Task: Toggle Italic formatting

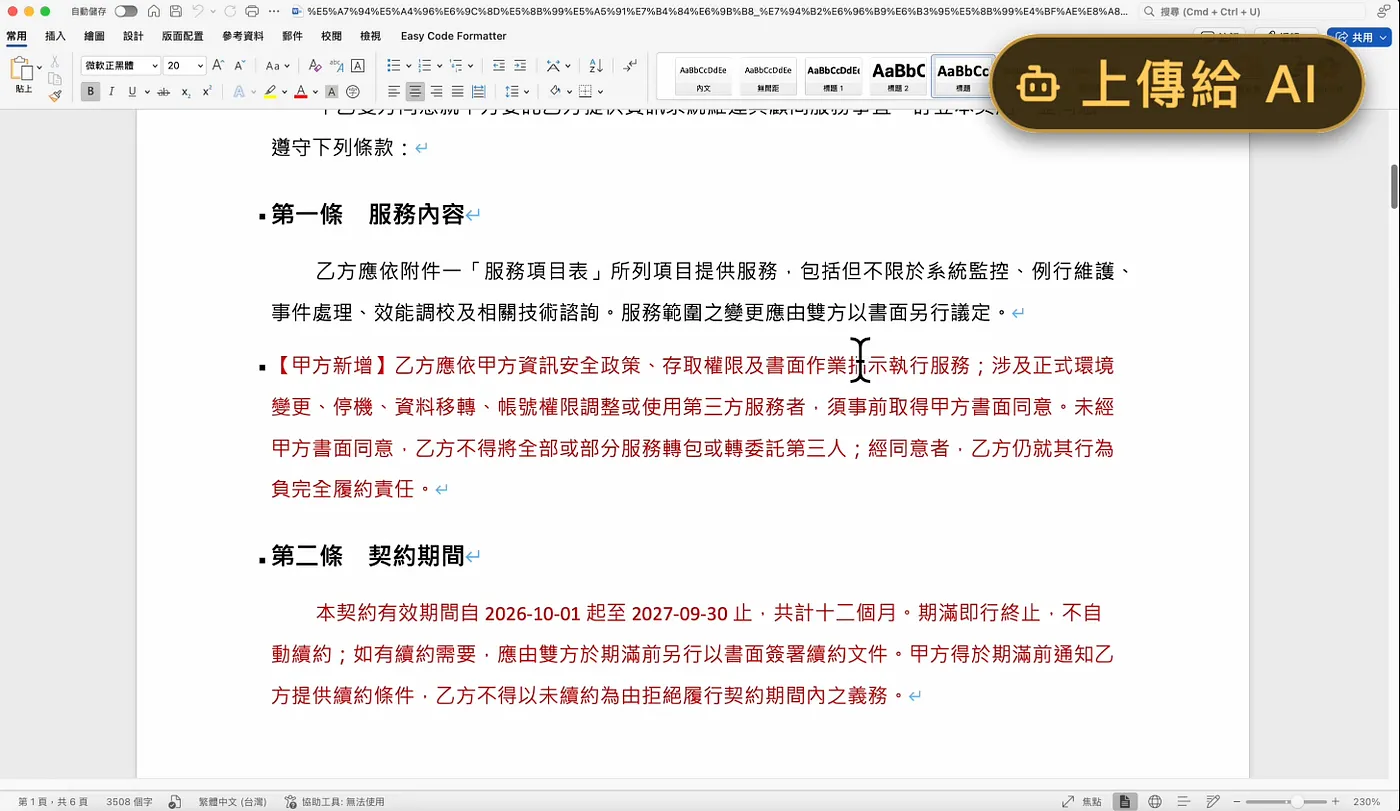Action: pyautogui.click(x=111, y=91)
